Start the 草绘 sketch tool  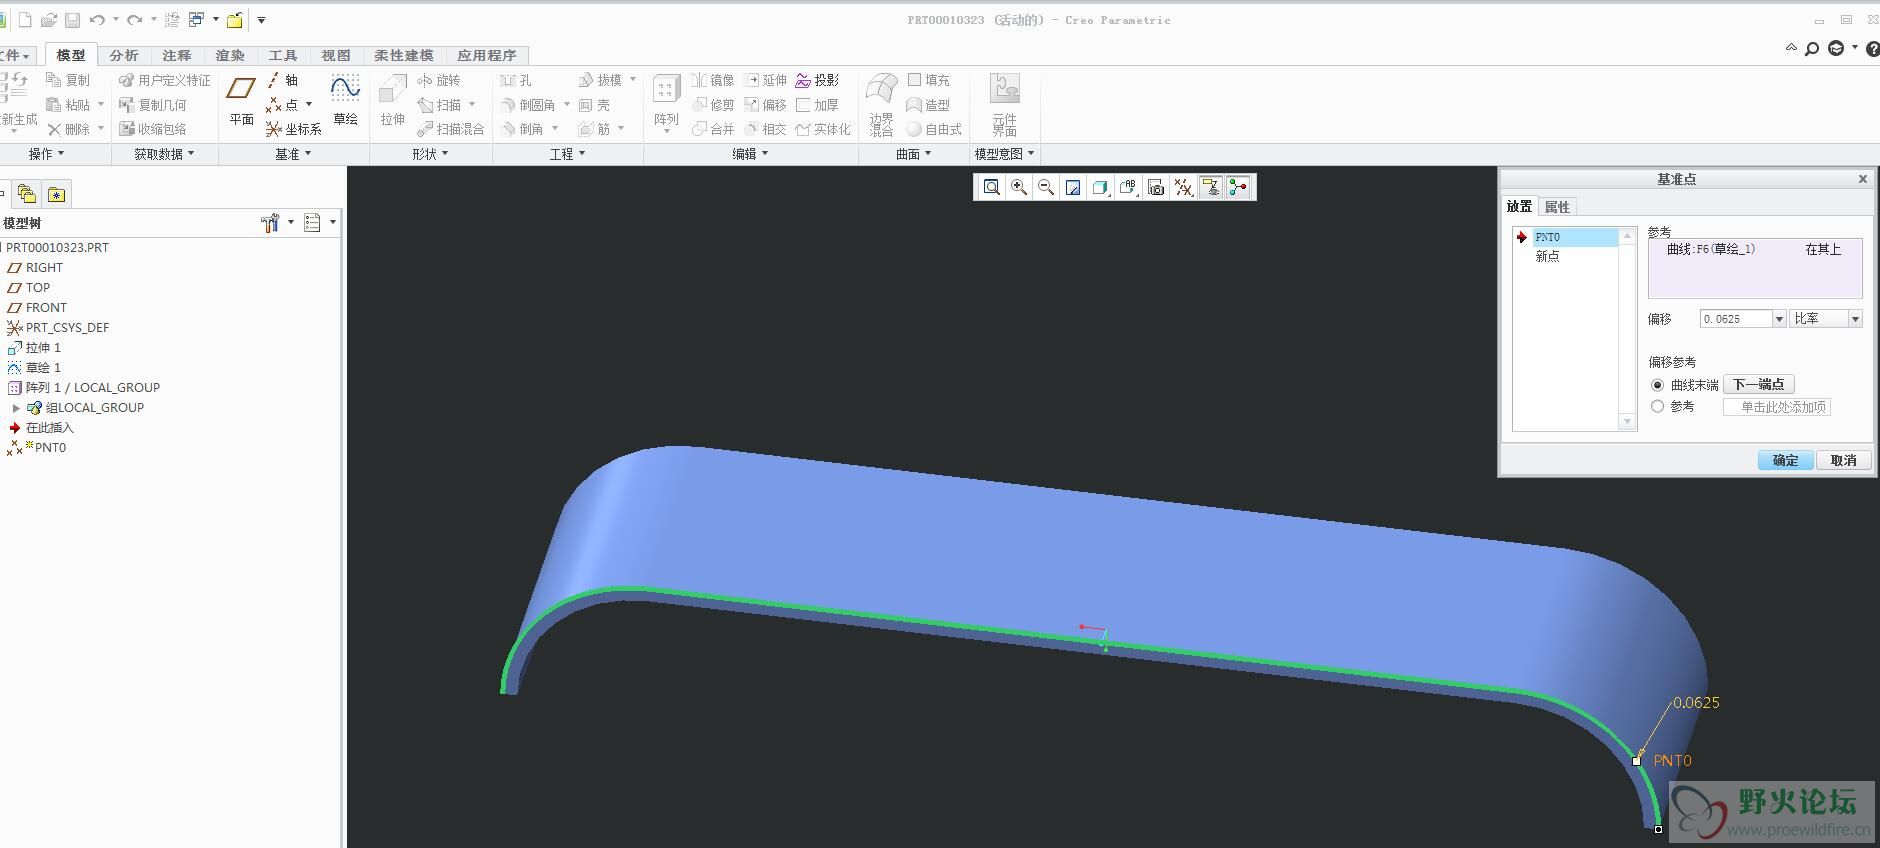(x=345, y=102)
